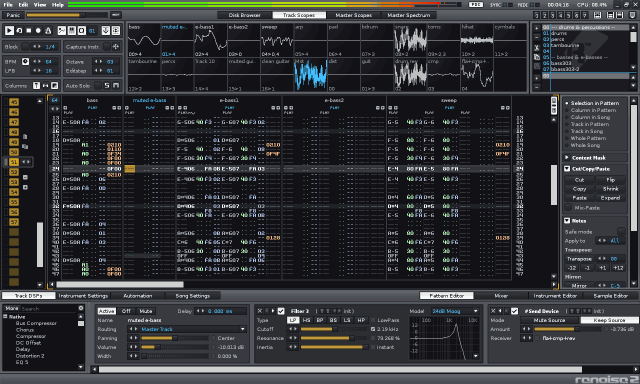Add instrument with upper plus button
Image resolution: width=640 pixels, height=384 pixels.
point(537,29)
